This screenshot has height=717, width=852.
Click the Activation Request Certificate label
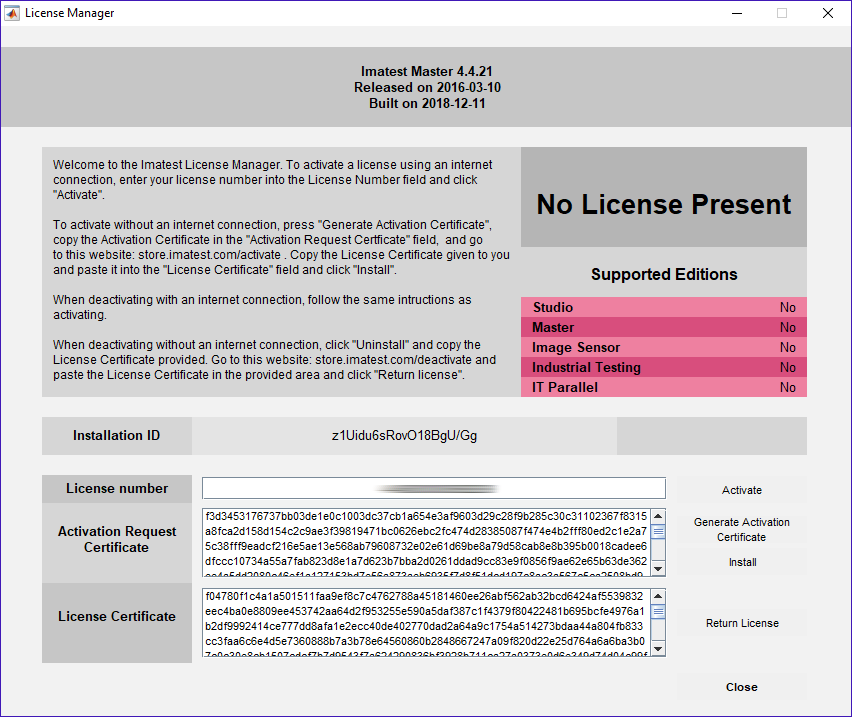pos(117,539)
